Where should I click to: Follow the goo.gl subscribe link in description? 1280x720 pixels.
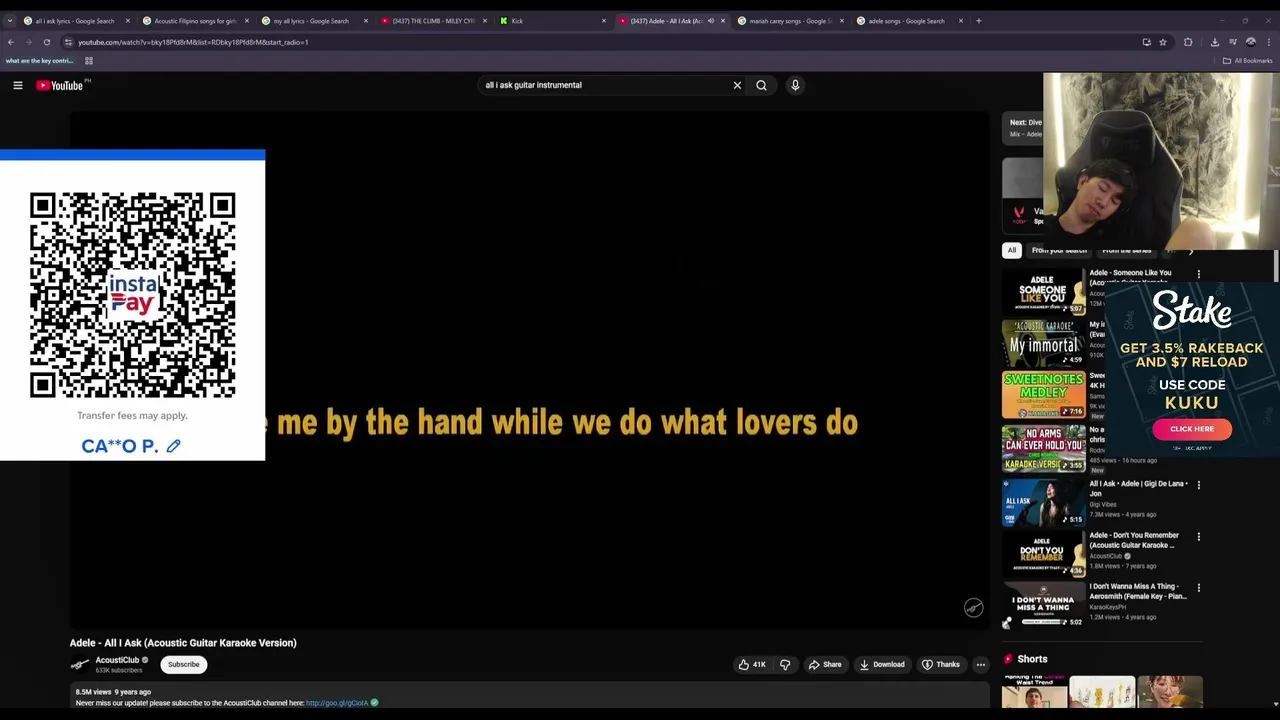(x=337, y=703)
